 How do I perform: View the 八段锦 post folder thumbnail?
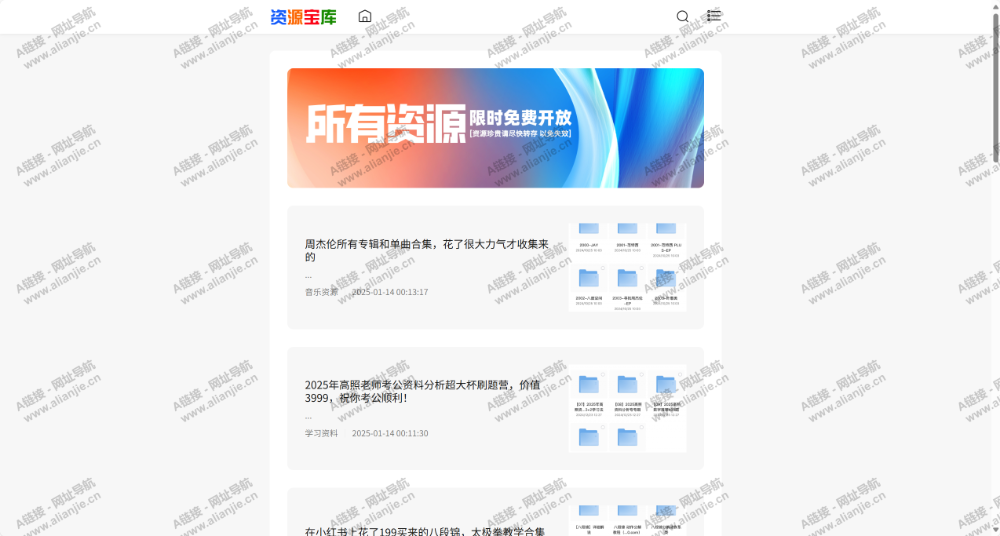pyautogui.click(x=628, y=521)
